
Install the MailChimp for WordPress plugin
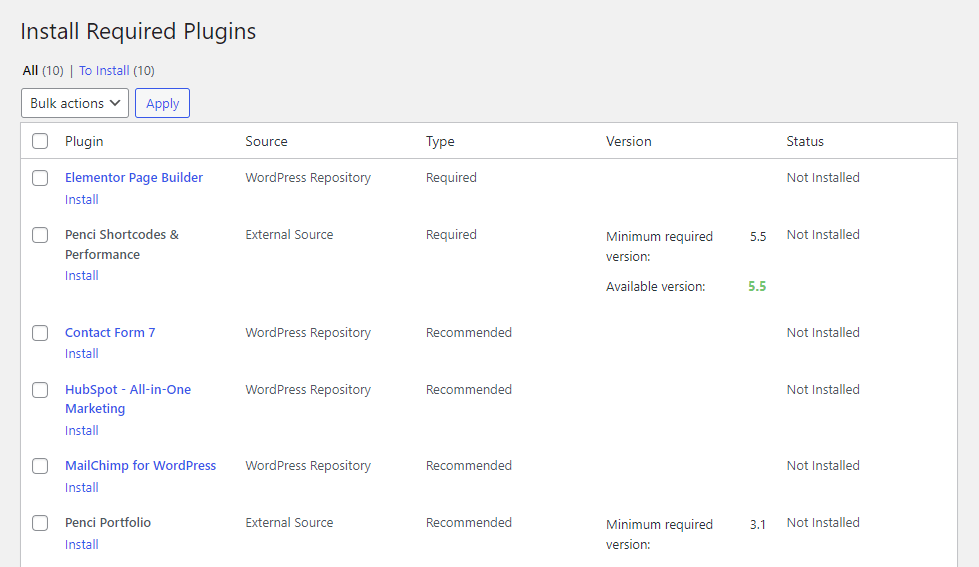pos(82,487)
